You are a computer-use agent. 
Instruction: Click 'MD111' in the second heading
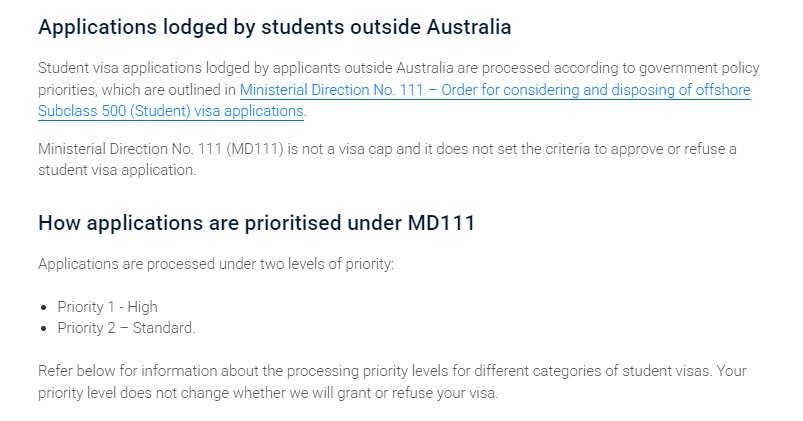click(x=440, y=222)
